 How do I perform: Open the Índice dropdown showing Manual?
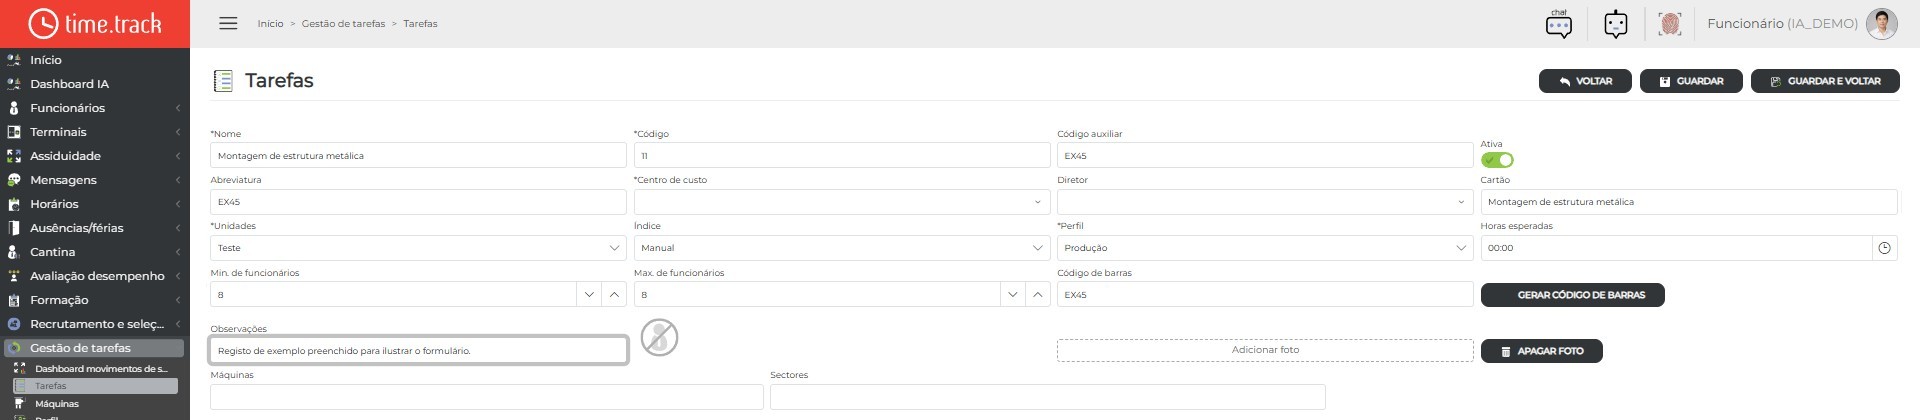[x=842, y=248]
